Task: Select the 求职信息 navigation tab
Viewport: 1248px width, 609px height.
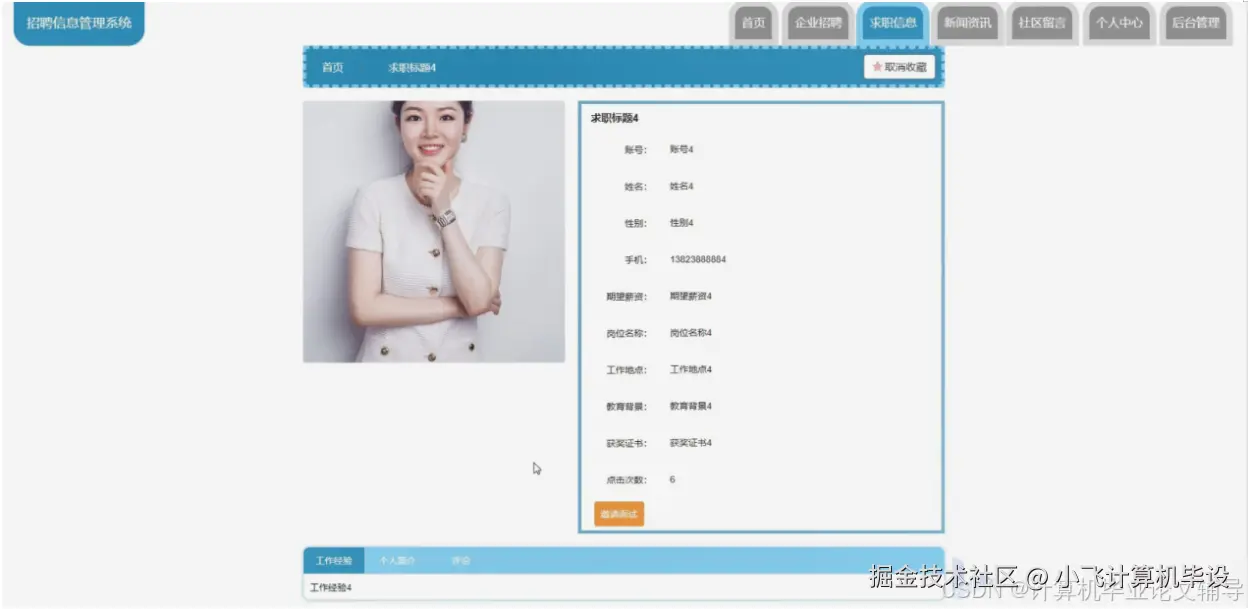Action: coord(892,23)
